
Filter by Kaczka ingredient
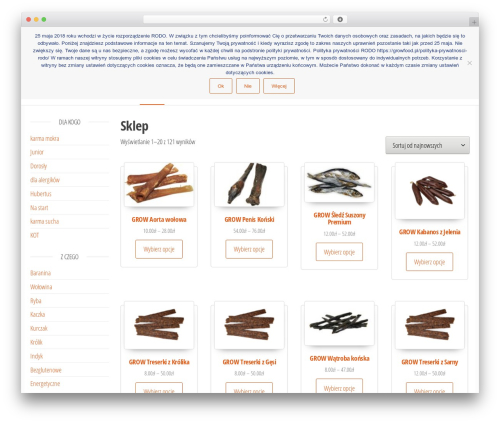[x=37, y=314]
